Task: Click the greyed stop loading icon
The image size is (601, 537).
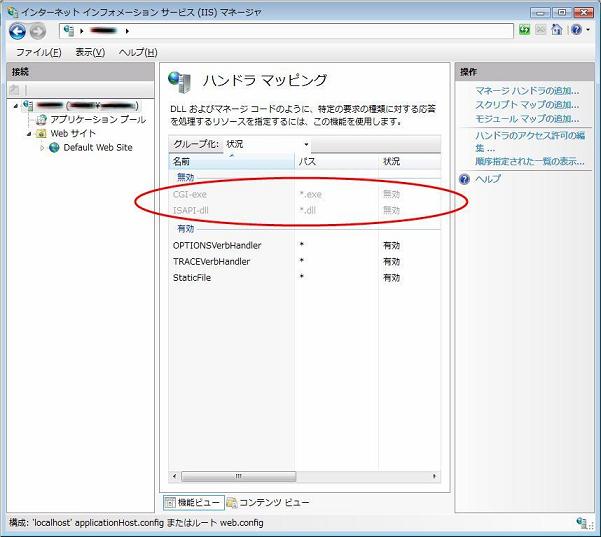Action: (541, 30)
